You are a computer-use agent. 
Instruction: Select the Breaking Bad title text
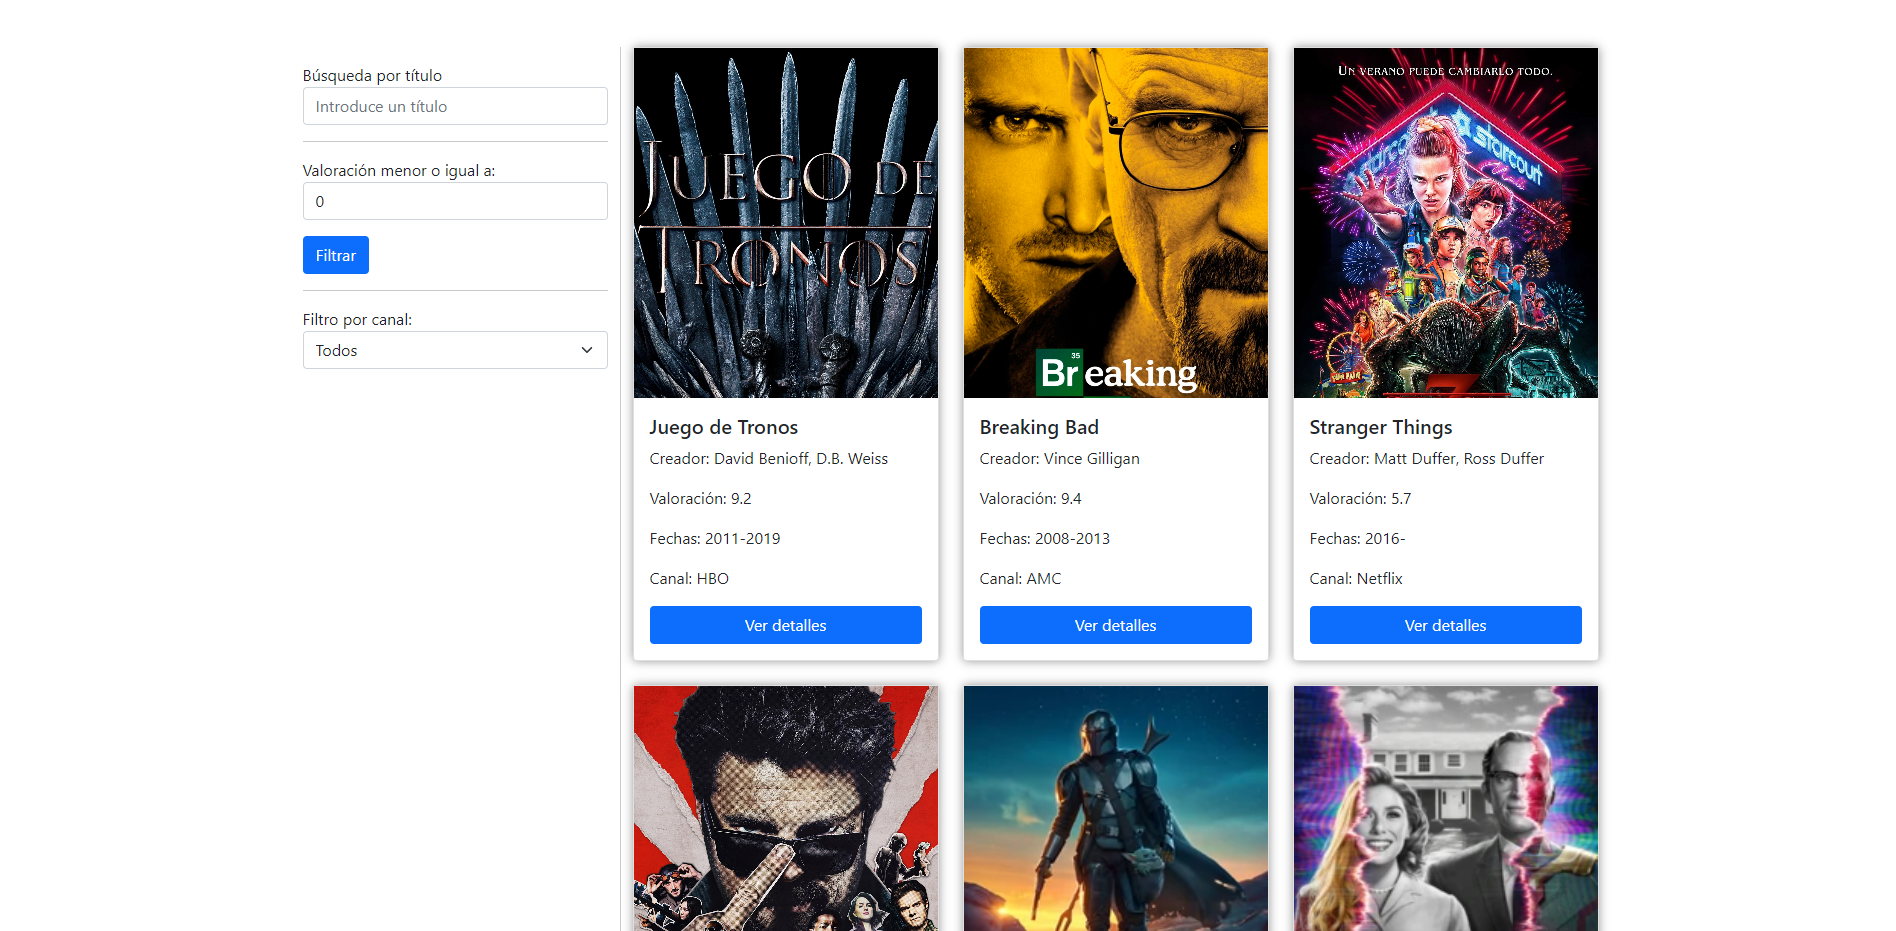1039,427
